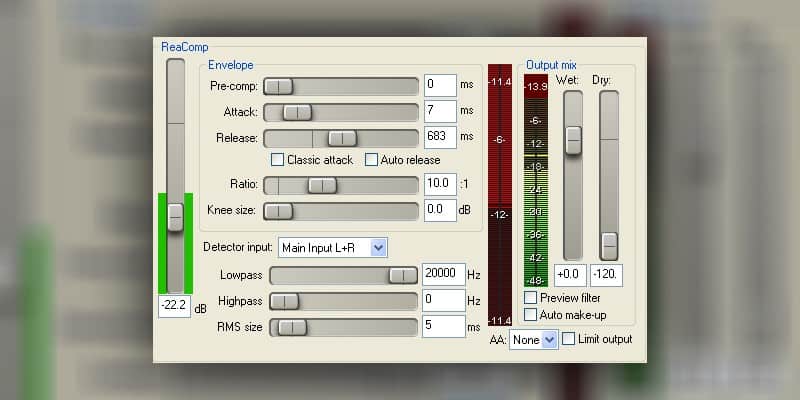Click the Attack slider handle
This screenshot has width=800, height=400.
click(x=297, y=112)
